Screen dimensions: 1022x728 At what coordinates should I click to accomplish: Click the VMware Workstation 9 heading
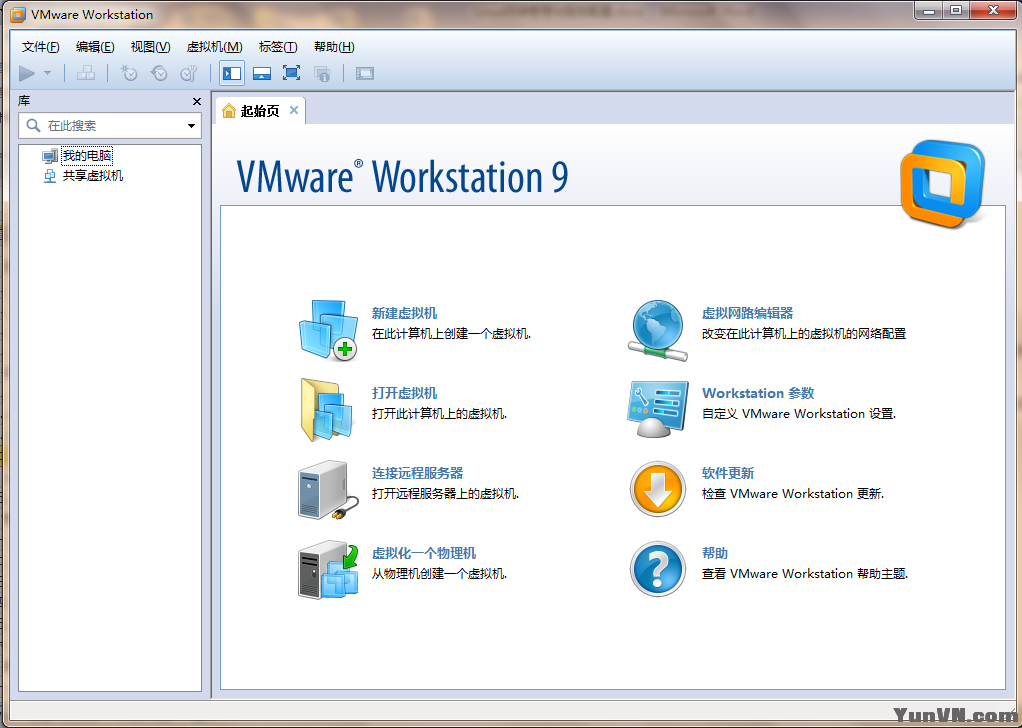(402, 177)
